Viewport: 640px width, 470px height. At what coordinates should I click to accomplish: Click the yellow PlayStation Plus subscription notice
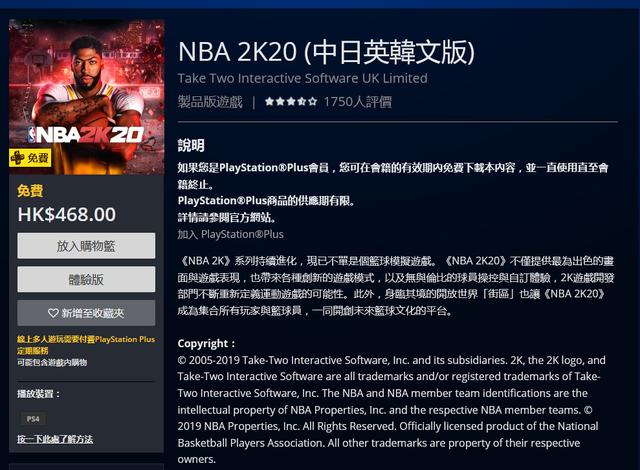86,345
